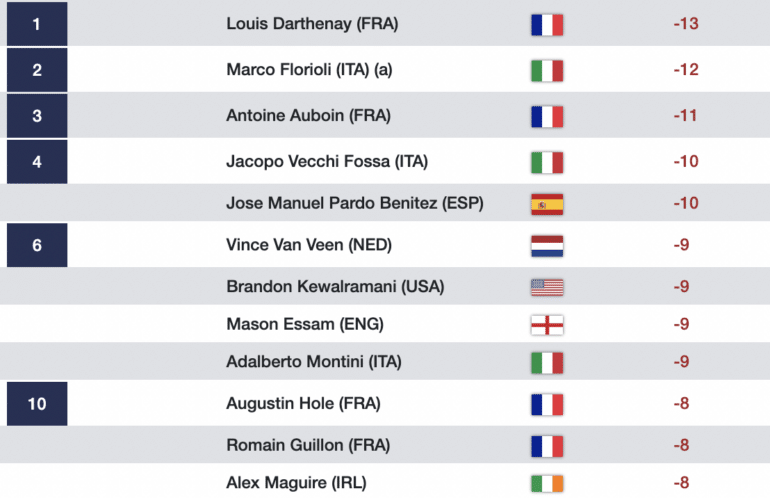The height and width of the screenshot is (498, 770).
Task: Click the -12 score for Marco Florioli
Action: pyautogui.click(x=686, y=69)
